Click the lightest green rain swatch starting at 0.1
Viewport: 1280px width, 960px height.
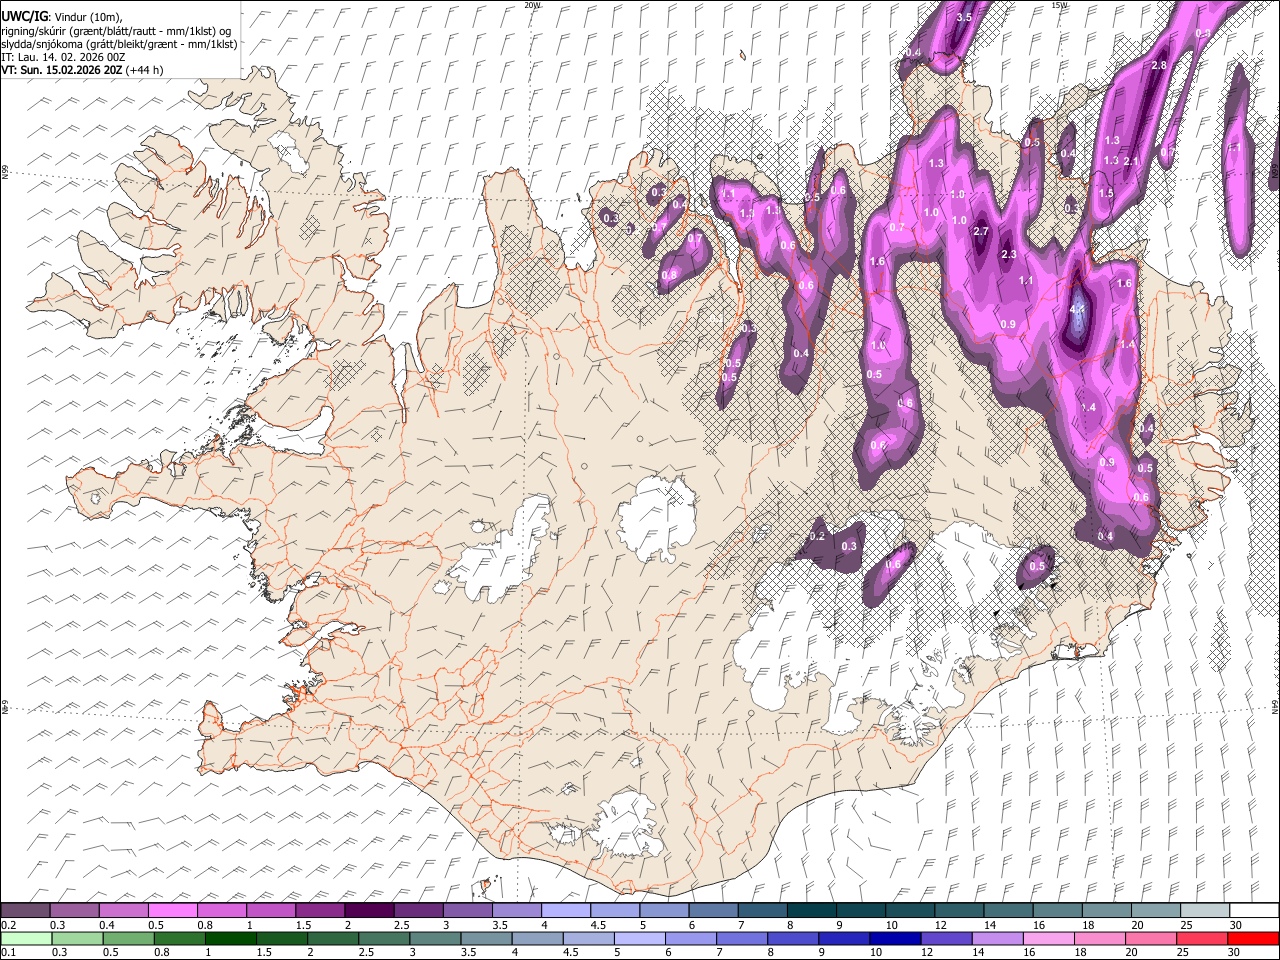tap(26, 939)
